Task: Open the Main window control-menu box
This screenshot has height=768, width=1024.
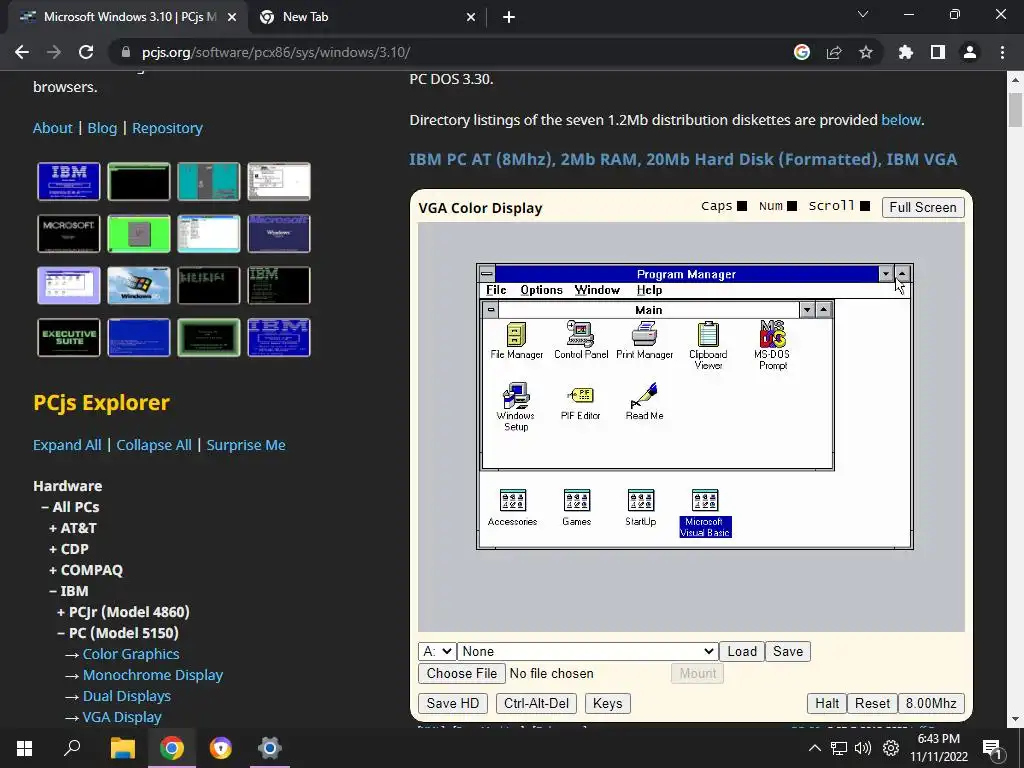Action: pyautogui.click(x=490, y=310)
